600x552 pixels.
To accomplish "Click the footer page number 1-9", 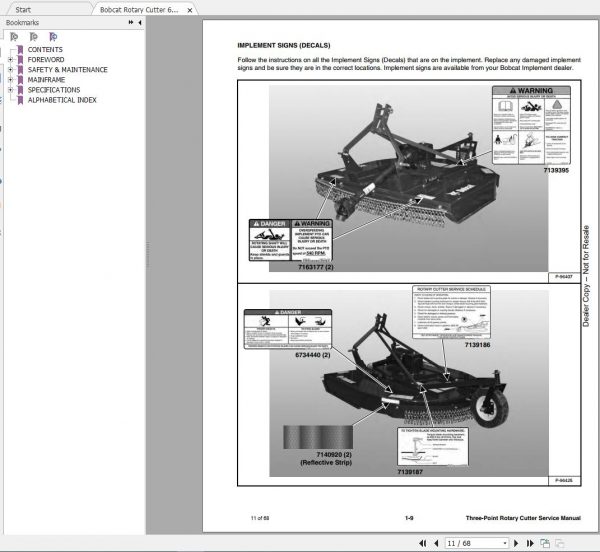I will click(409, 518).
